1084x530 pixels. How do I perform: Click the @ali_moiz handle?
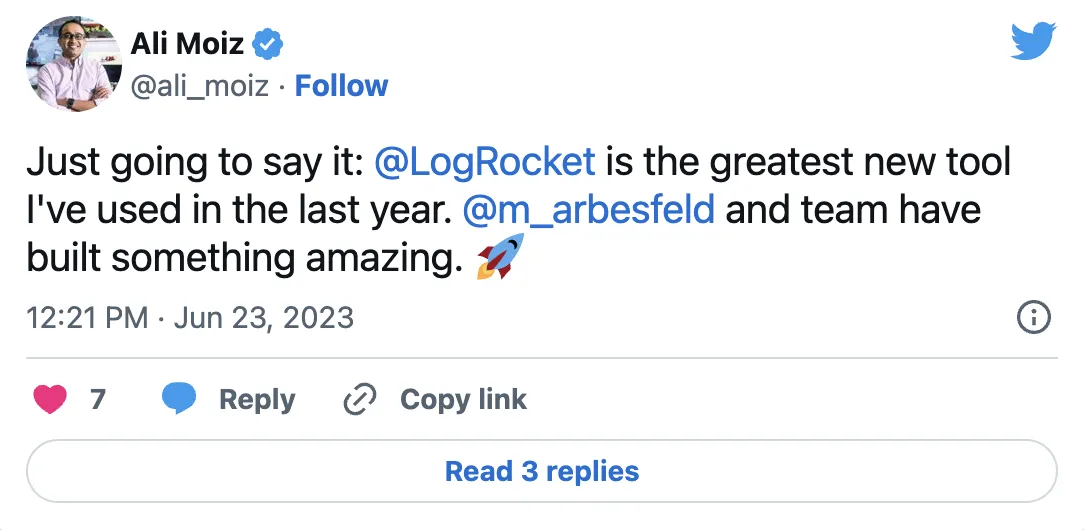[200, 86]
